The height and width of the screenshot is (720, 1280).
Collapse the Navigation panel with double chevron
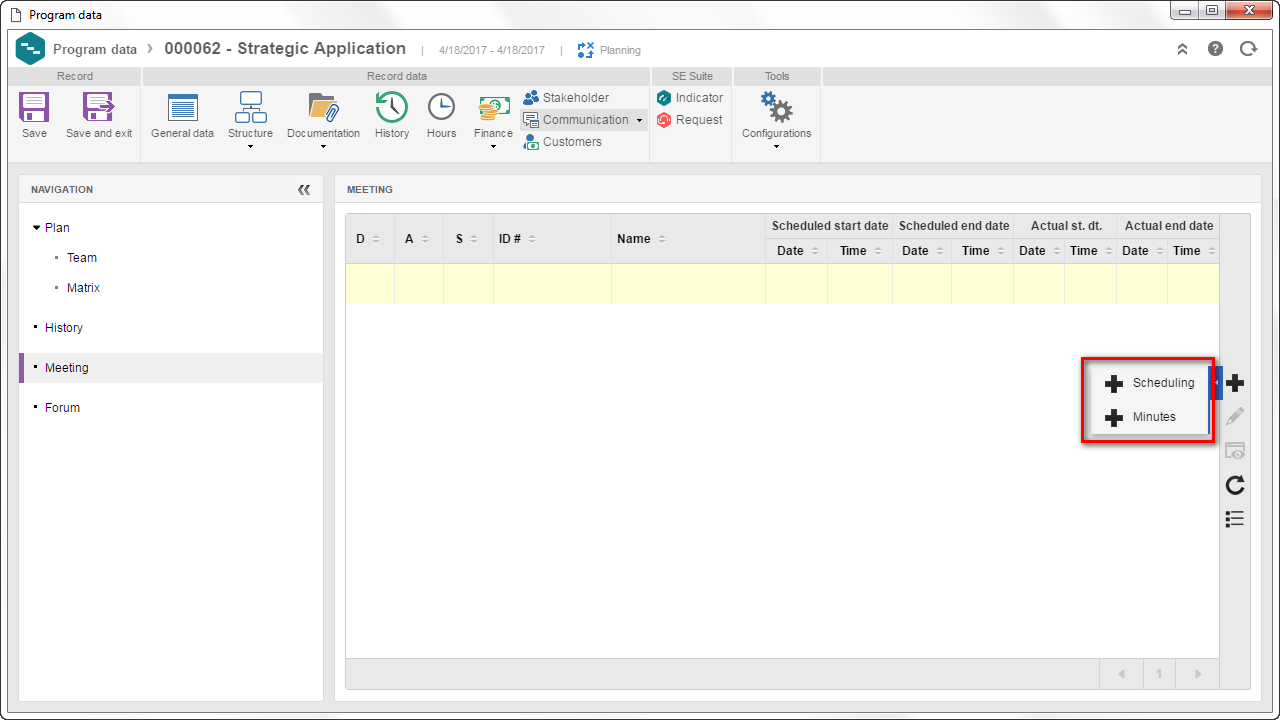click(x=304, y=189)
